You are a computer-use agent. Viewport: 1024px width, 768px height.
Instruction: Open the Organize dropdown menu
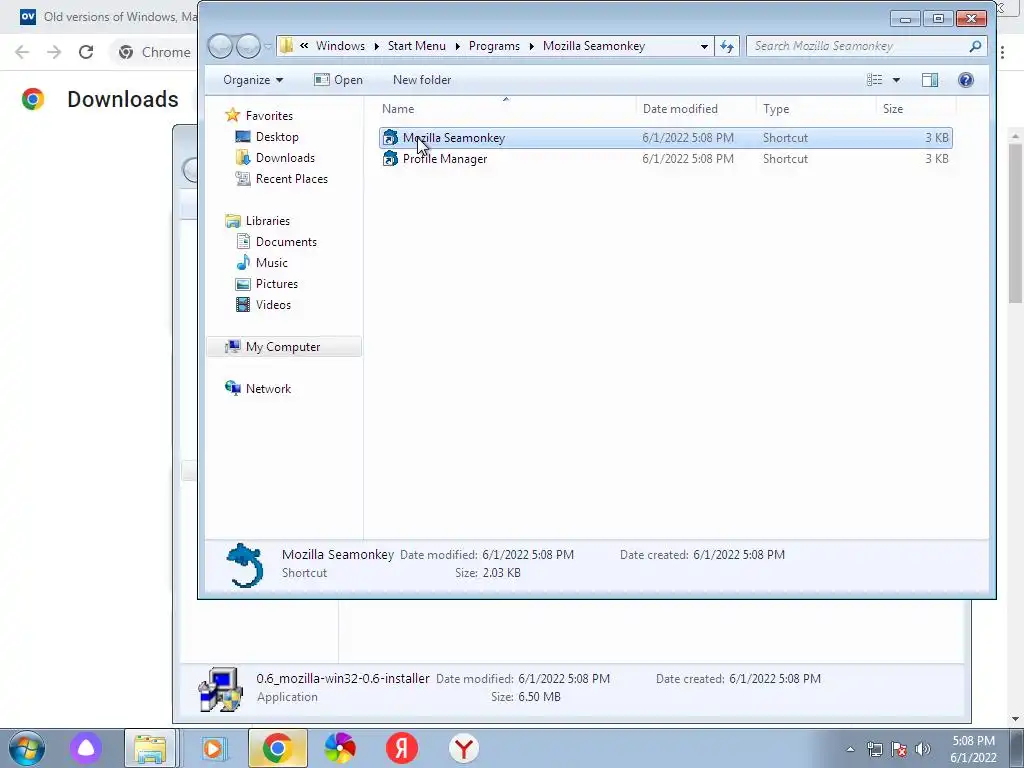click(x=253, y=80)
